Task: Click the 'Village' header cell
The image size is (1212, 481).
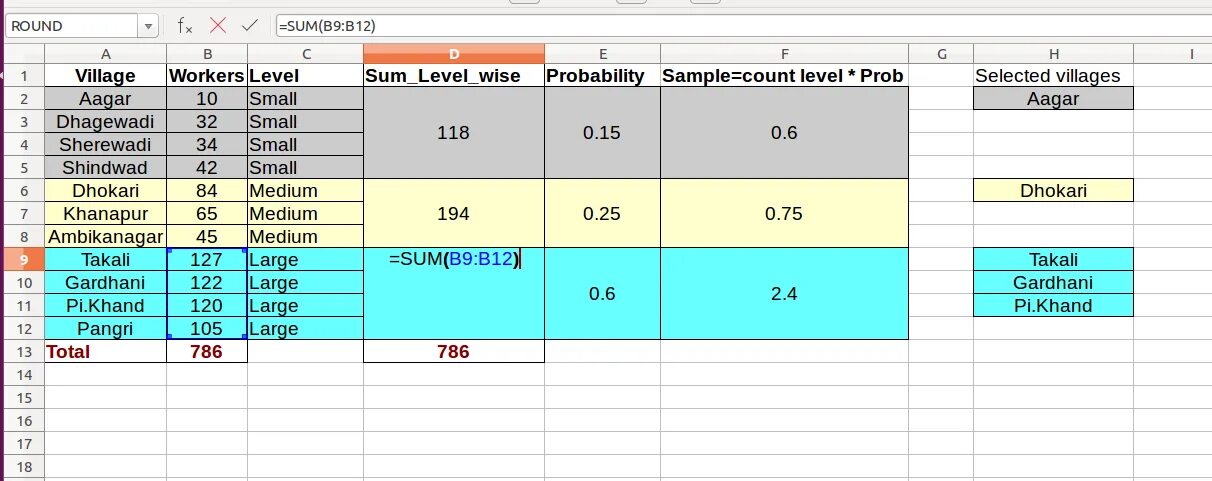Action: (106, 76)
